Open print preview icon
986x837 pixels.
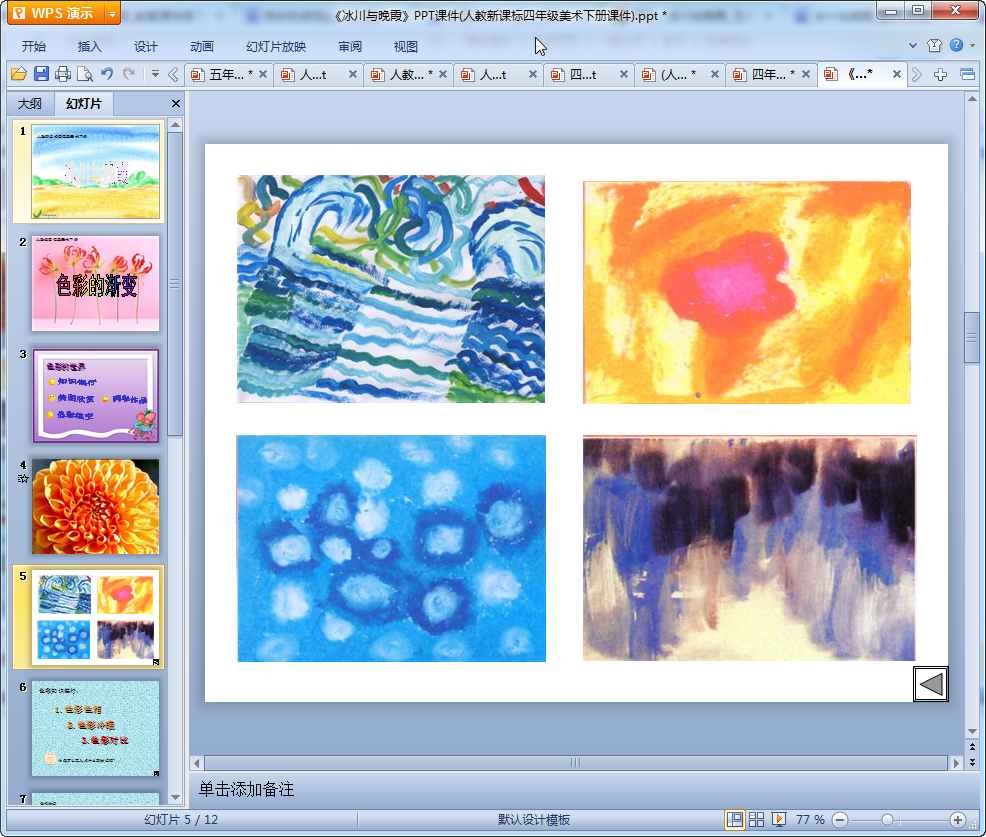(85, 74)
